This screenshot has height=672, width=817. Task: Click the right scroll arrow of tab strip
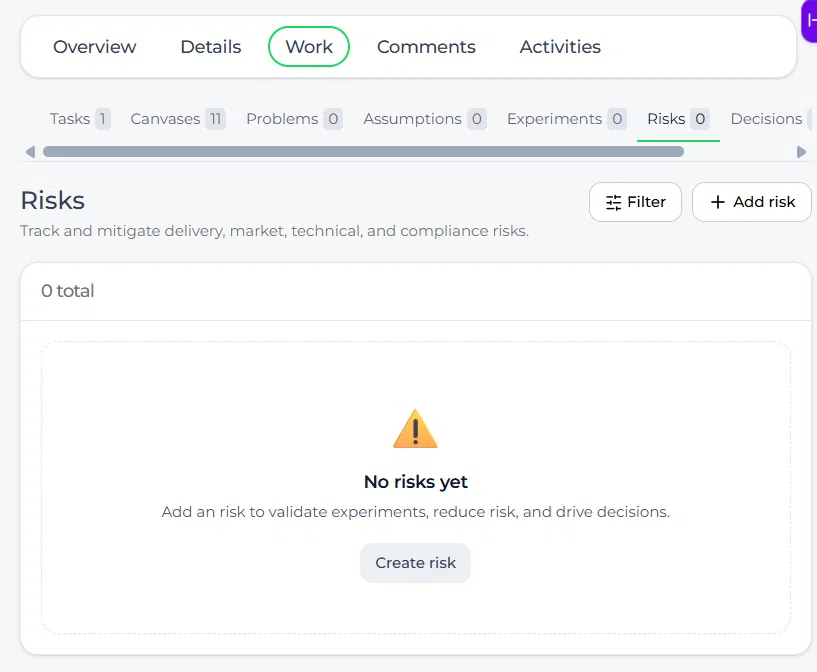tap(801, 152)
